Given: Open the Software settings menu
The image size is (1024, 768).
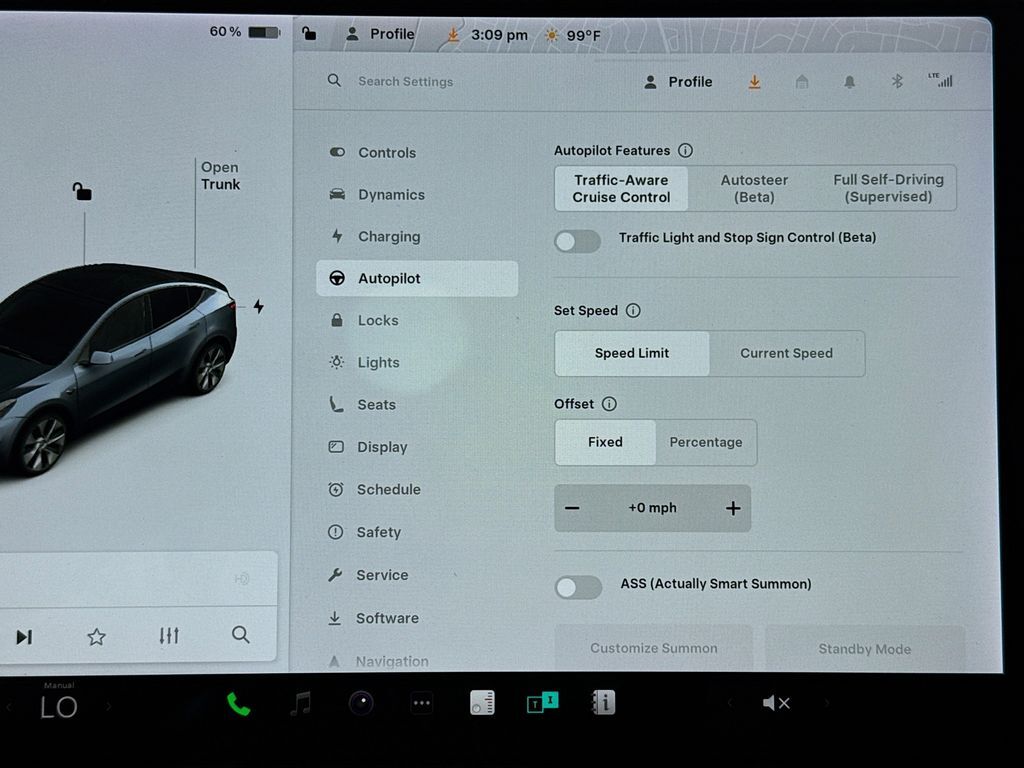Looking at the screenshot, I should (387, 618).
